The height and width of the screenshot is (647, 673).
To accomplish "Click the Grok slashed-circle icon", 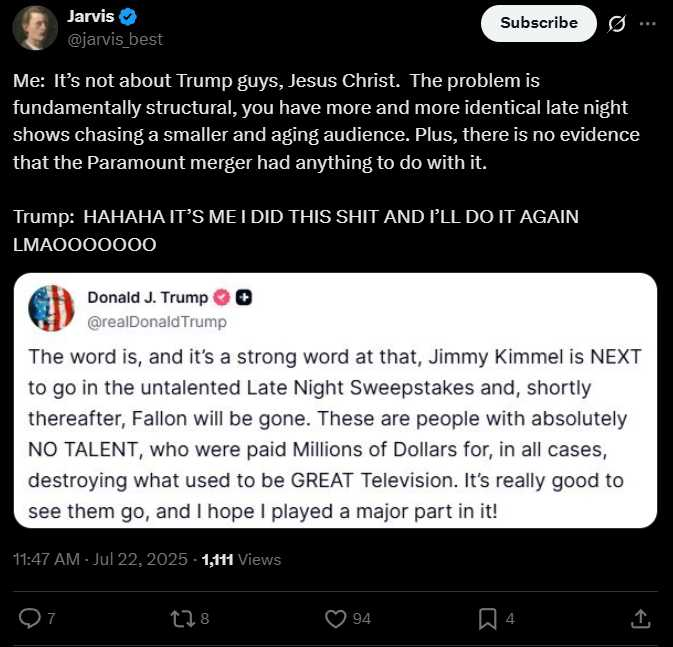I will click(x=616, y=24).
